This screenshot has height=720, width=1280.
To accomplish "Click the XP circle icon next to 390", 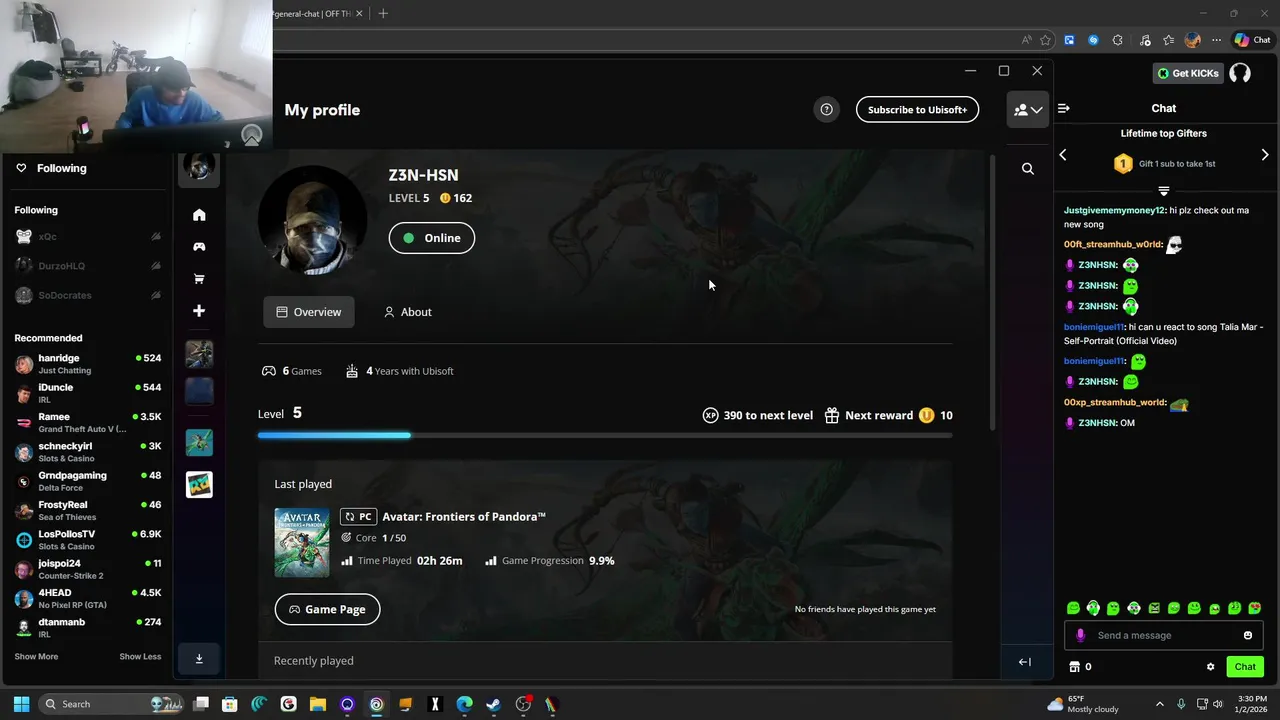I will [x=710, y=415].
